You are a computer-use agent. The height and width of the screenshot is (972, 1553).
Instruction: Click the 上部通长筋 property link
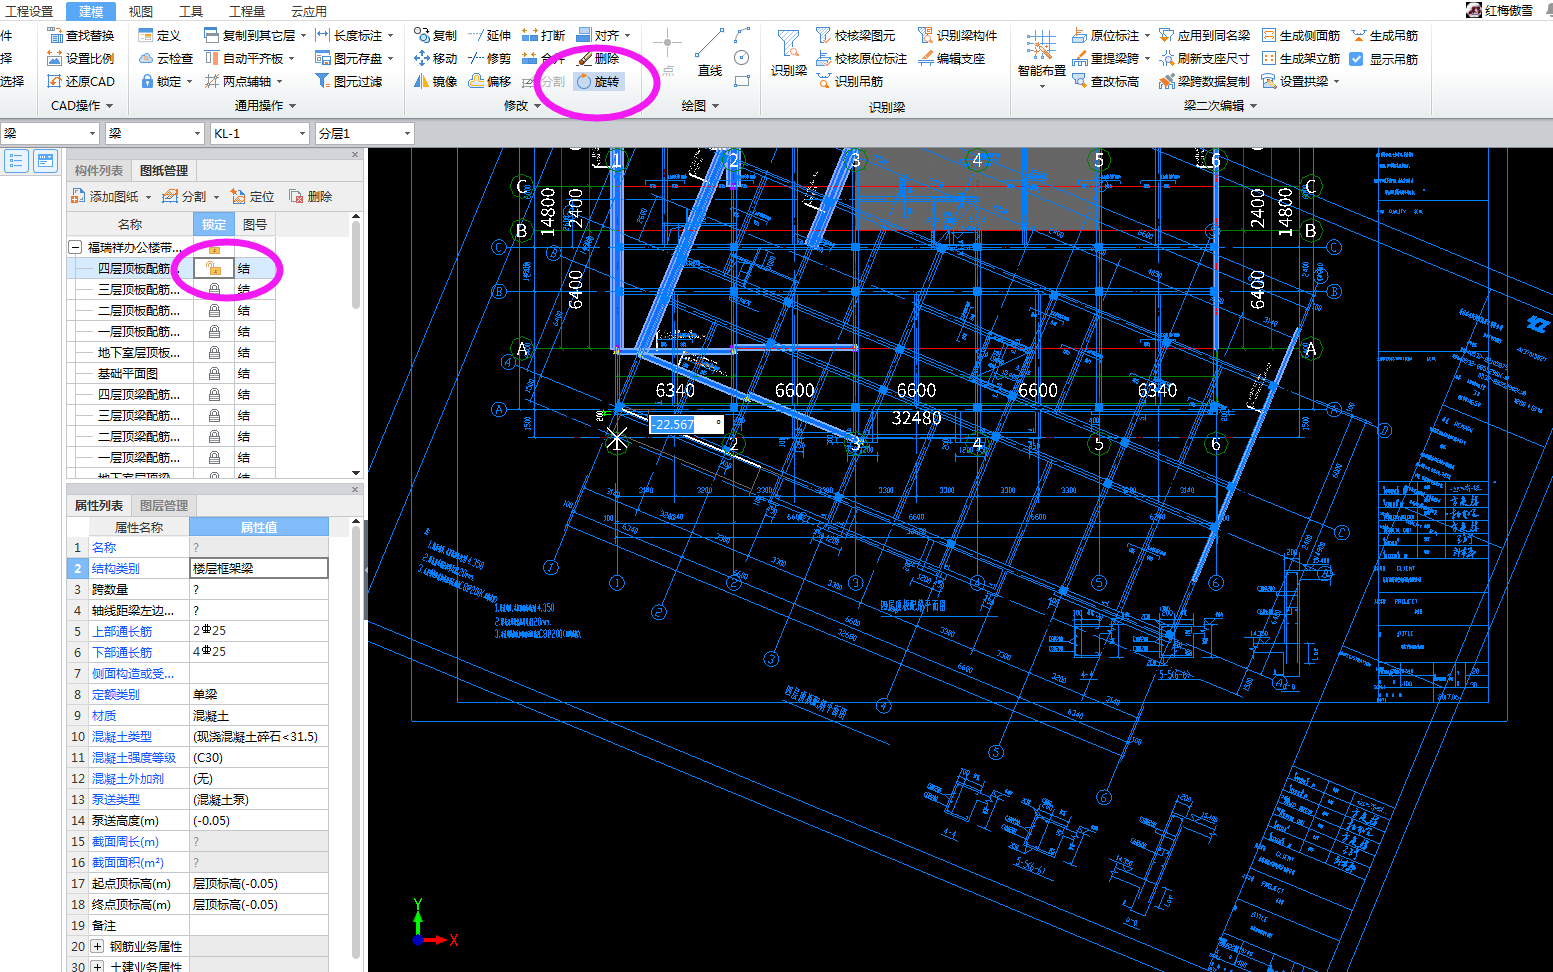point(122,631)
